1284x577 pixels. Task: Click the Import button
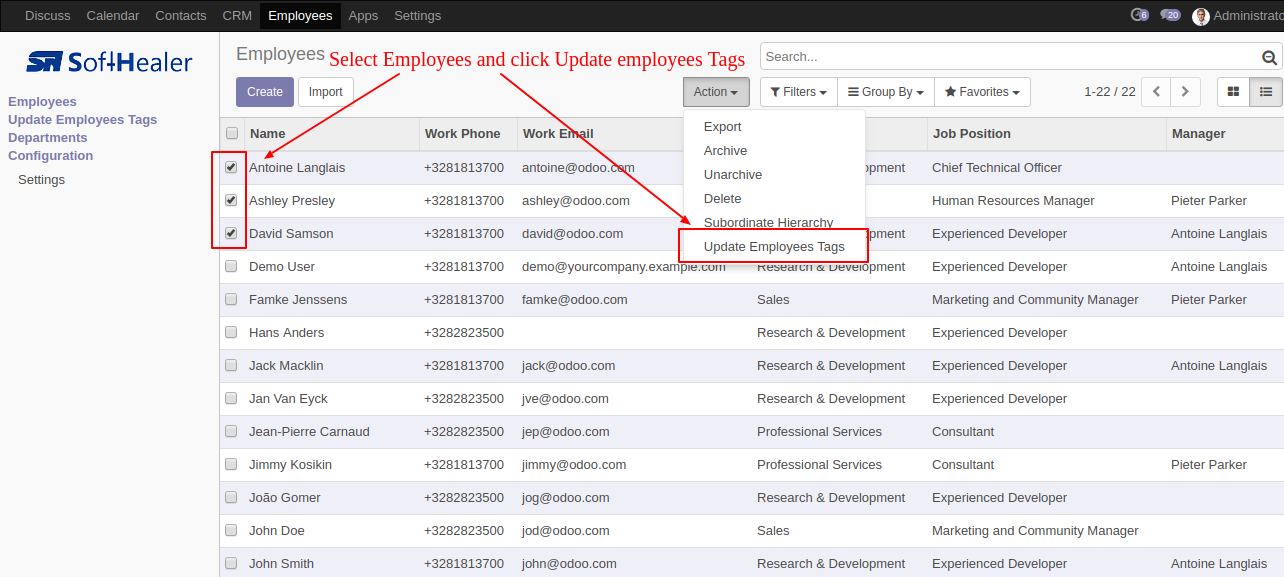click(326, 92)
